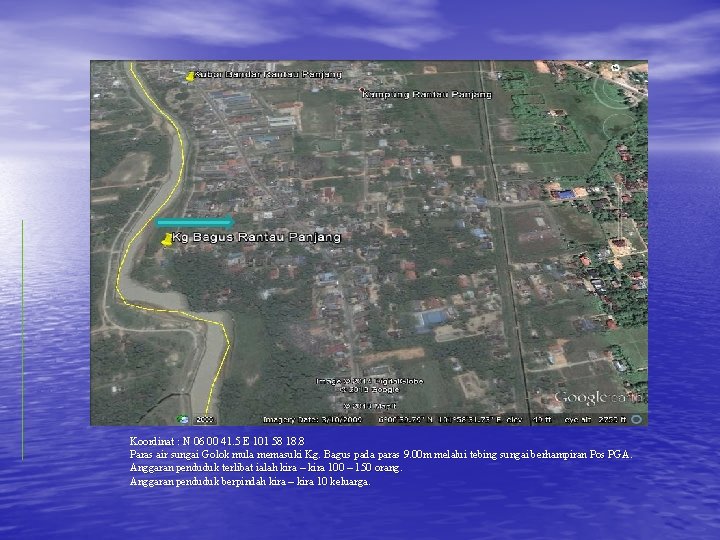Select the Kubur Bandar Rantau Panjang label
This screenshot has width=720, height=540.
tap(268, 74)
